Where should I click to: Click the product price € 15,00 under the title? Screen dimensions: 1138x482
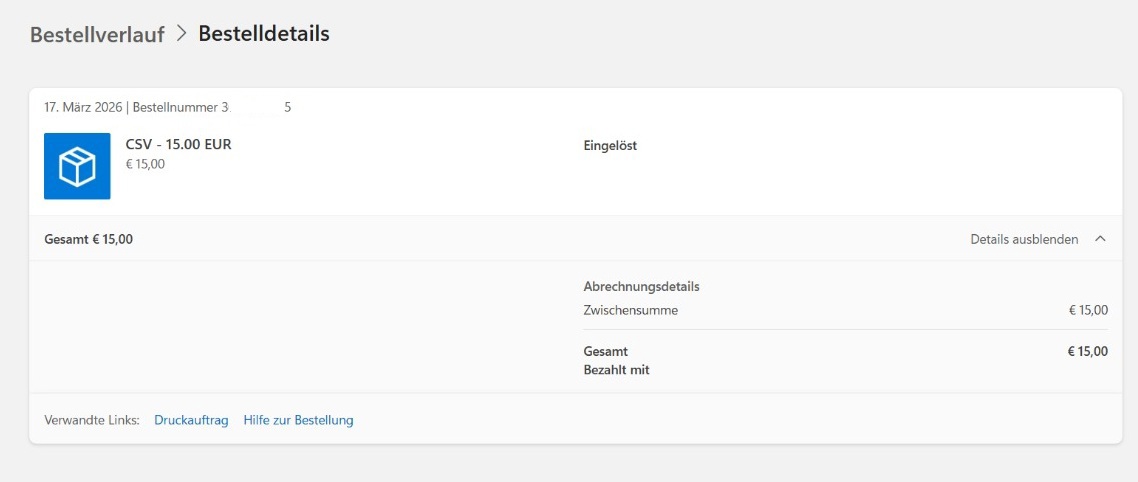[x=145, y=164]
